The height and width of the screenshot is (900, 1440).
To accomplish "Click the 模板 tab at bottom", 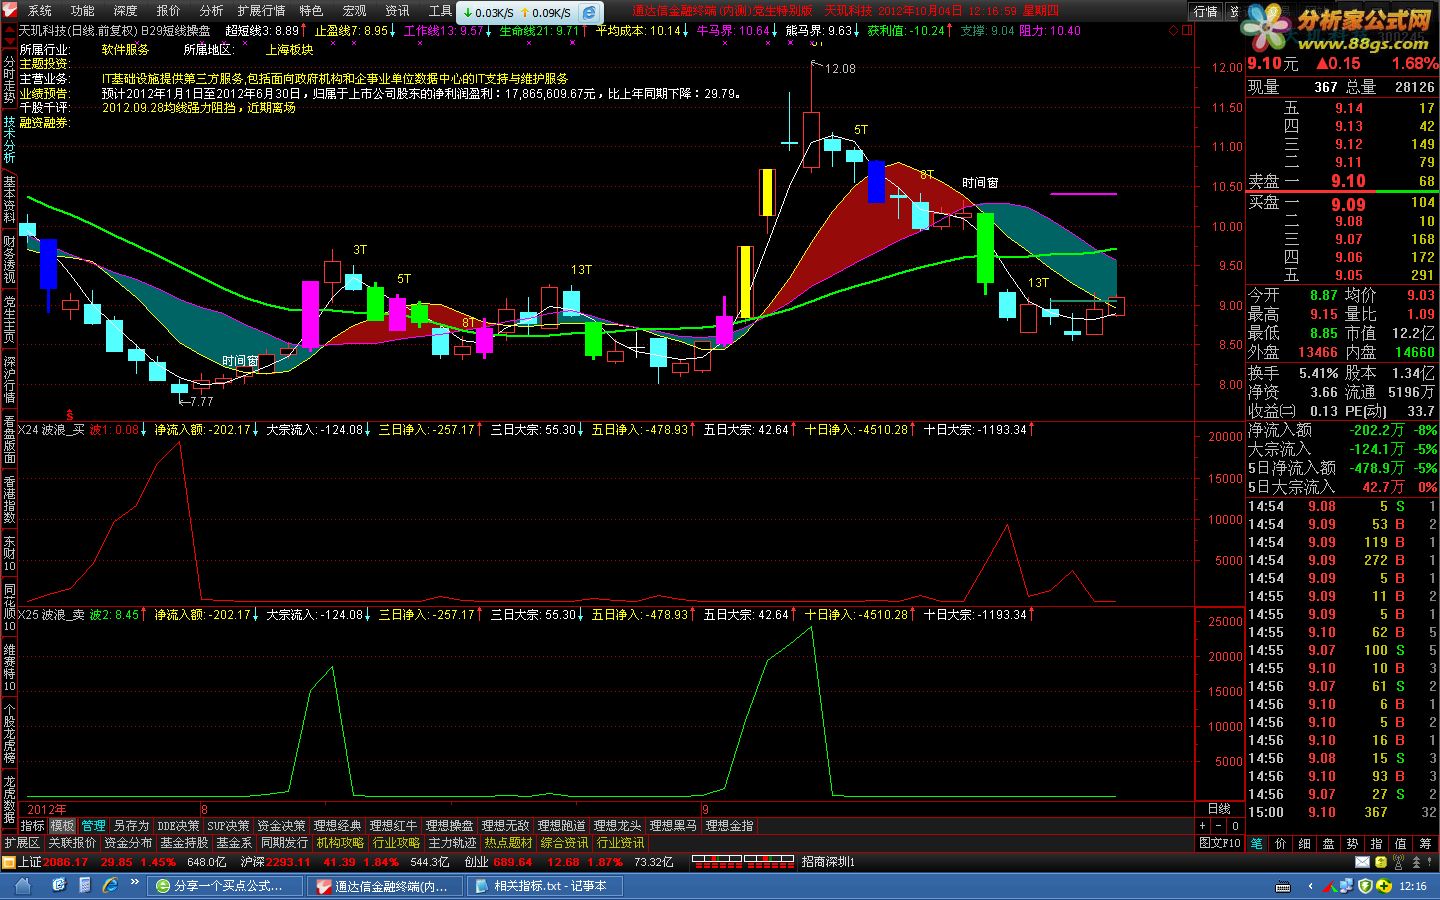I will pos(62,826).
